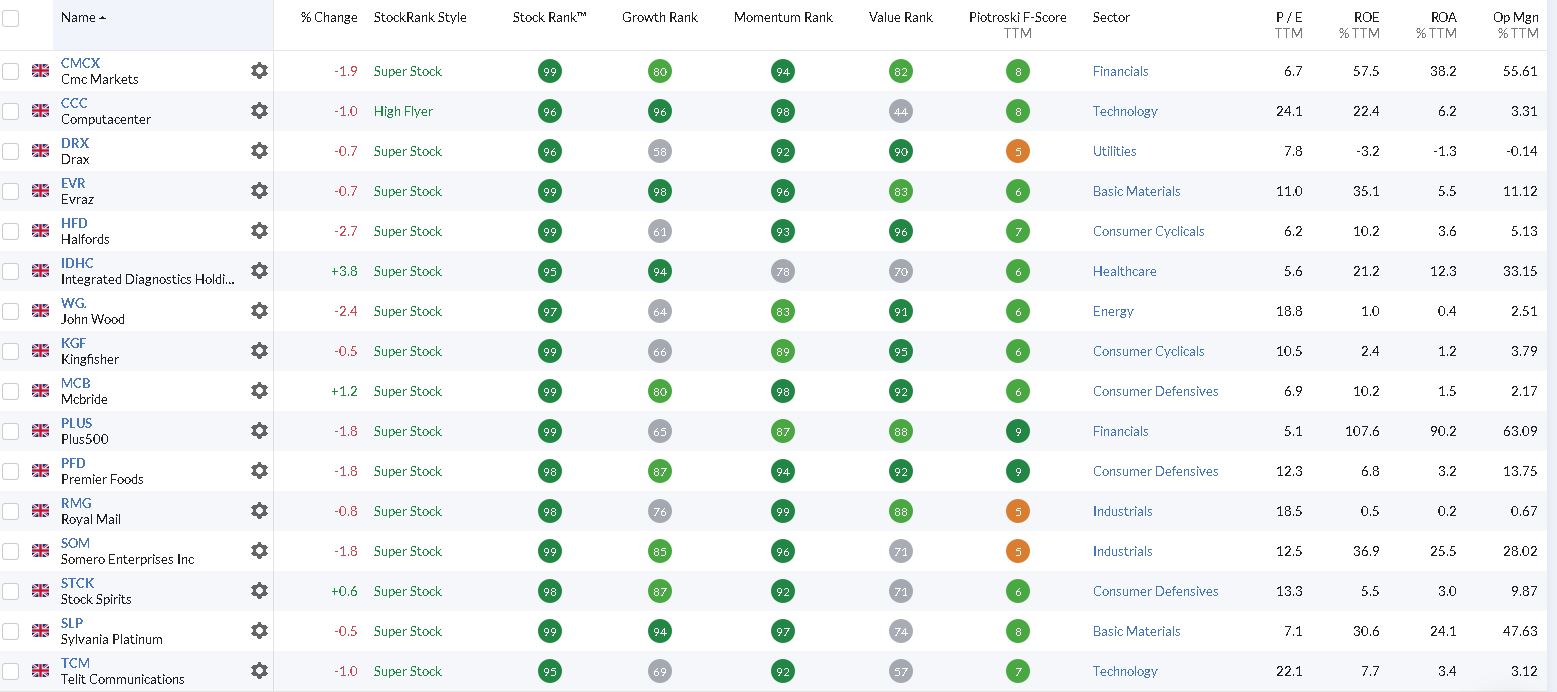Sort by the Growth Rank column header
This screenshot has width=1557, height=692.
[660, 17]
